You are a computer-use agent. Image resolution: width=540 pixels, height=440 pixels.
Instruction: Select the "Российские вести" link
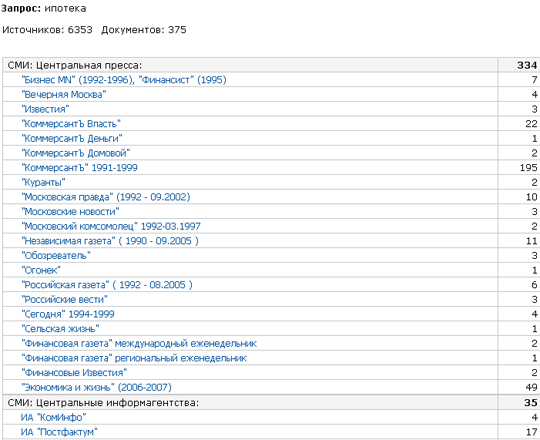point(64,300)
